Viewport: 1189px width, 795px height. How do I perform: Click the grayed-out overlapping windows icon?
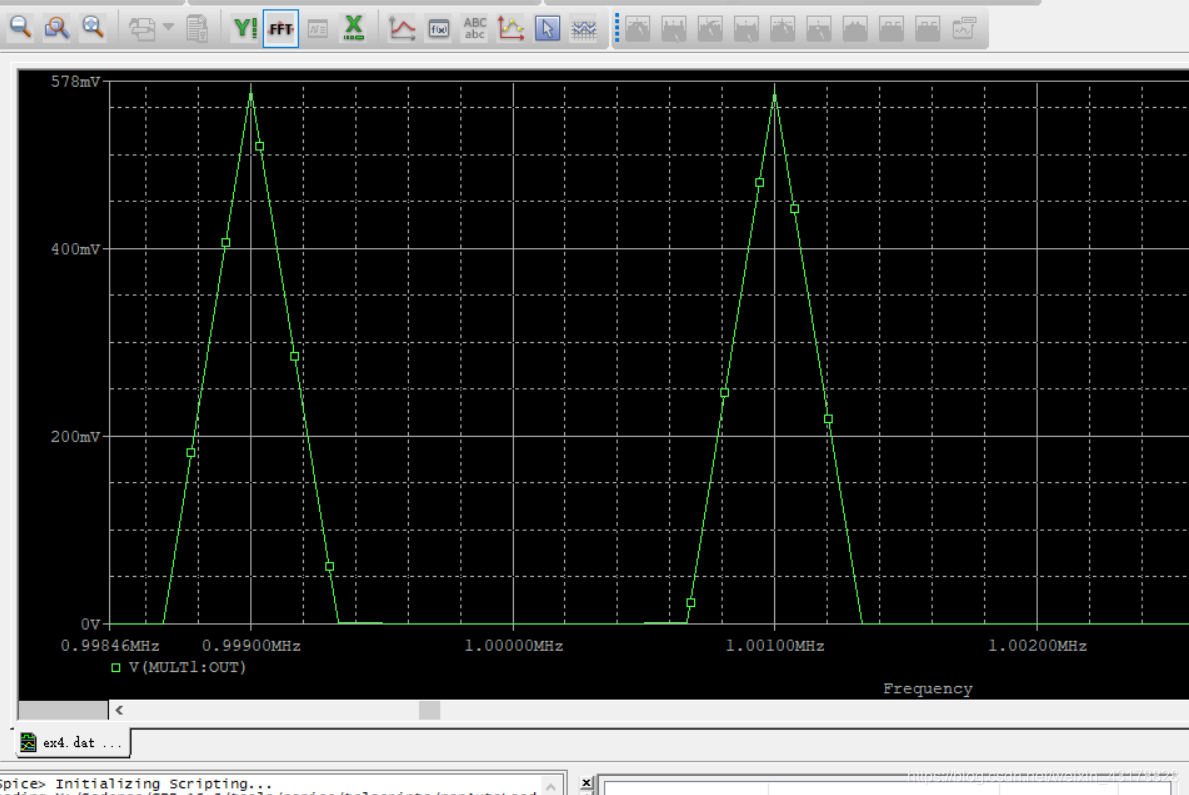point(142,28)
